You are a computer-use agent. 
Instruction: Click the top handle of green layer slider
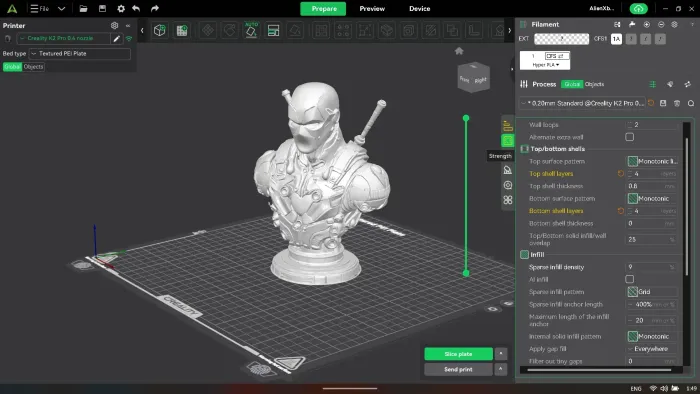[x=466, y=118]
